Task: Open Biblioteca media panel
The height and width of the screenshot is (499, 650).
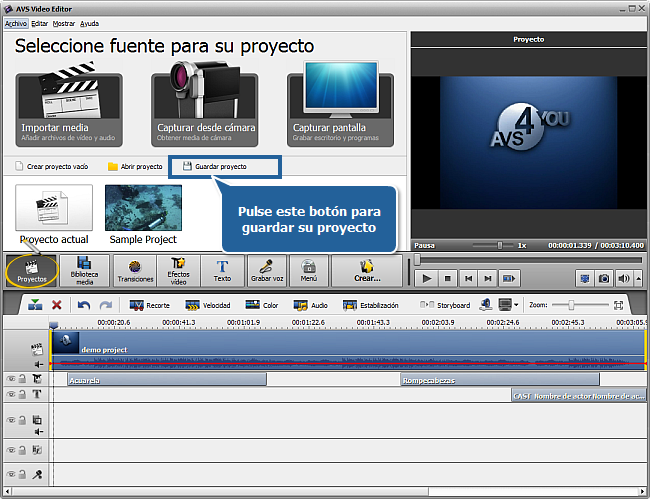Action: coord(84,271)
